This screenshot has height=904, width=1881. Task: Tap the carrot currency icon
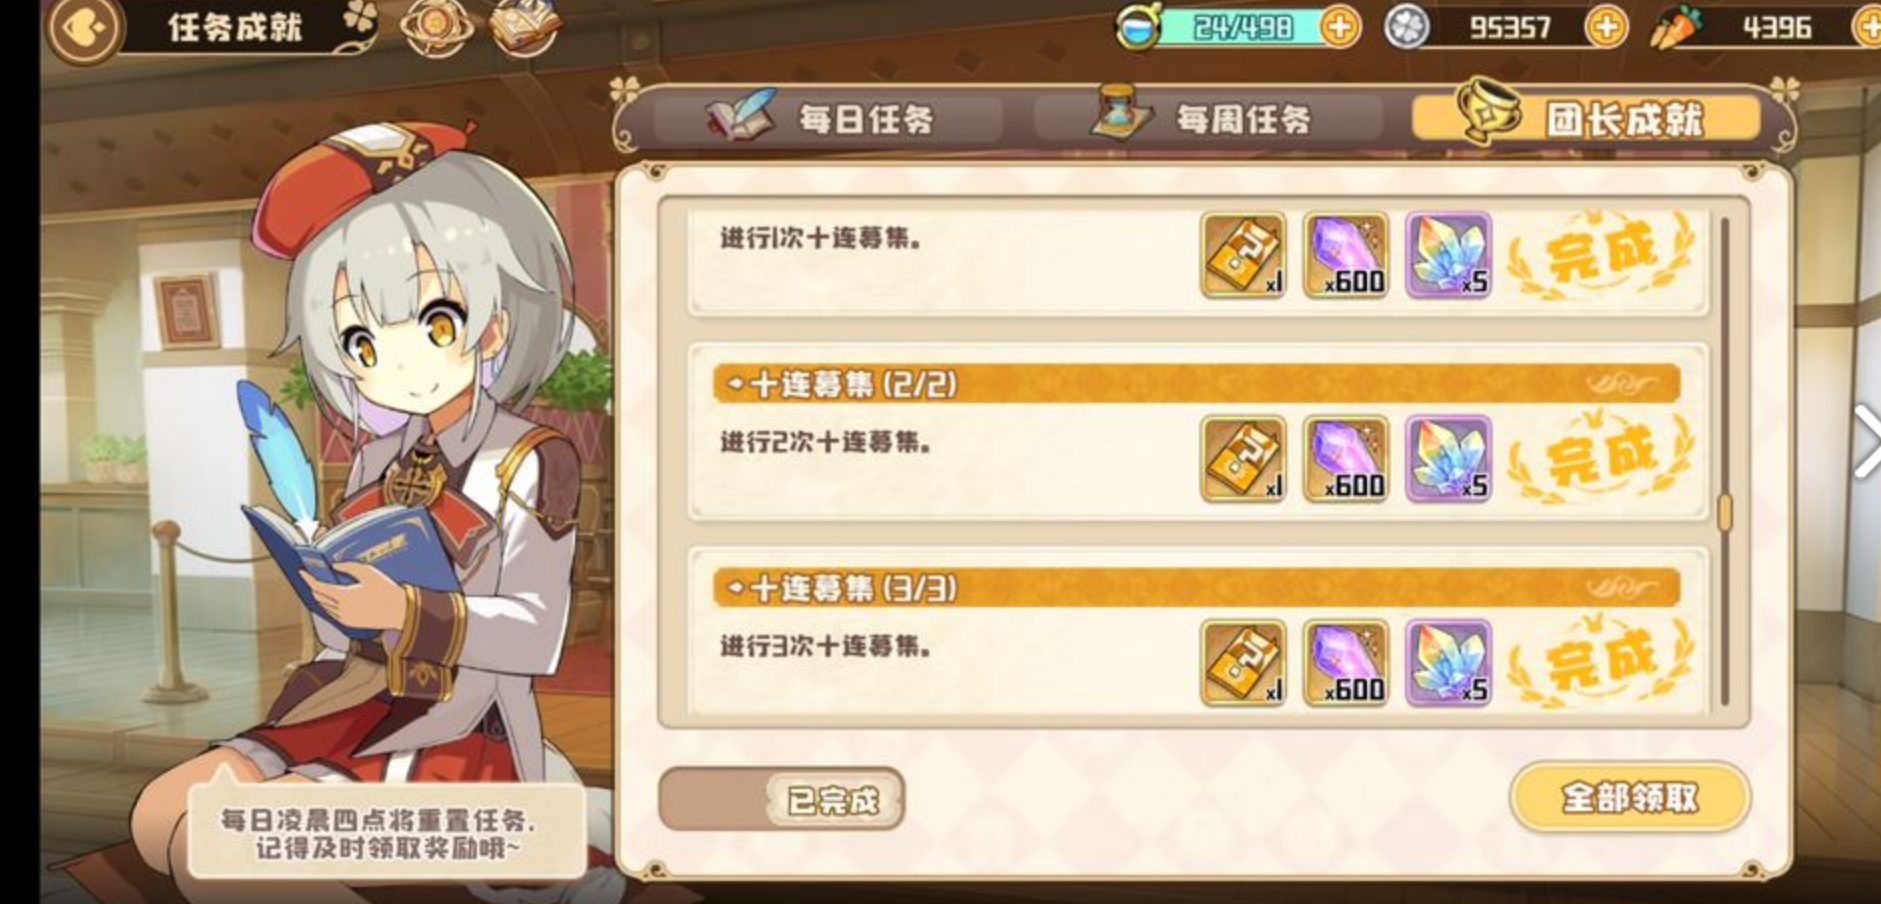click(1675, 27)
